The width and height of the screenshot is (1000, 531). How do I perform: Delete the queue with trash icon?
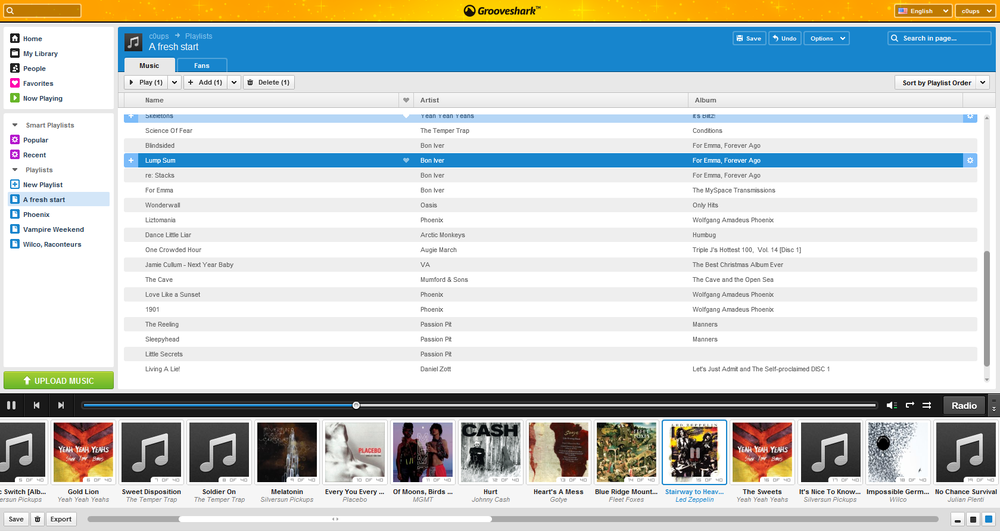(38, 519)
